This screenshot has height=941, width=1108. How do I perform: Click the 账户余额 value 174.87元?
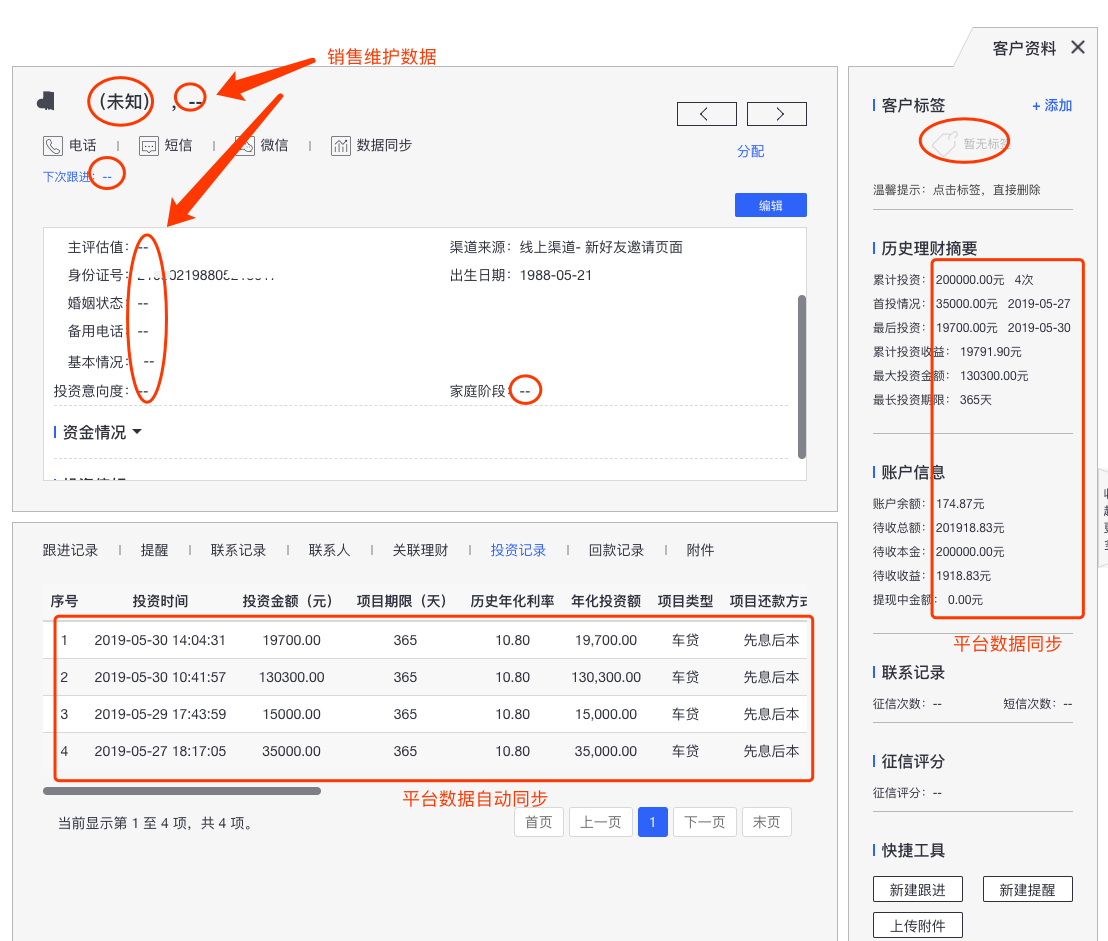pyautogui.click(x=960, y=504)
